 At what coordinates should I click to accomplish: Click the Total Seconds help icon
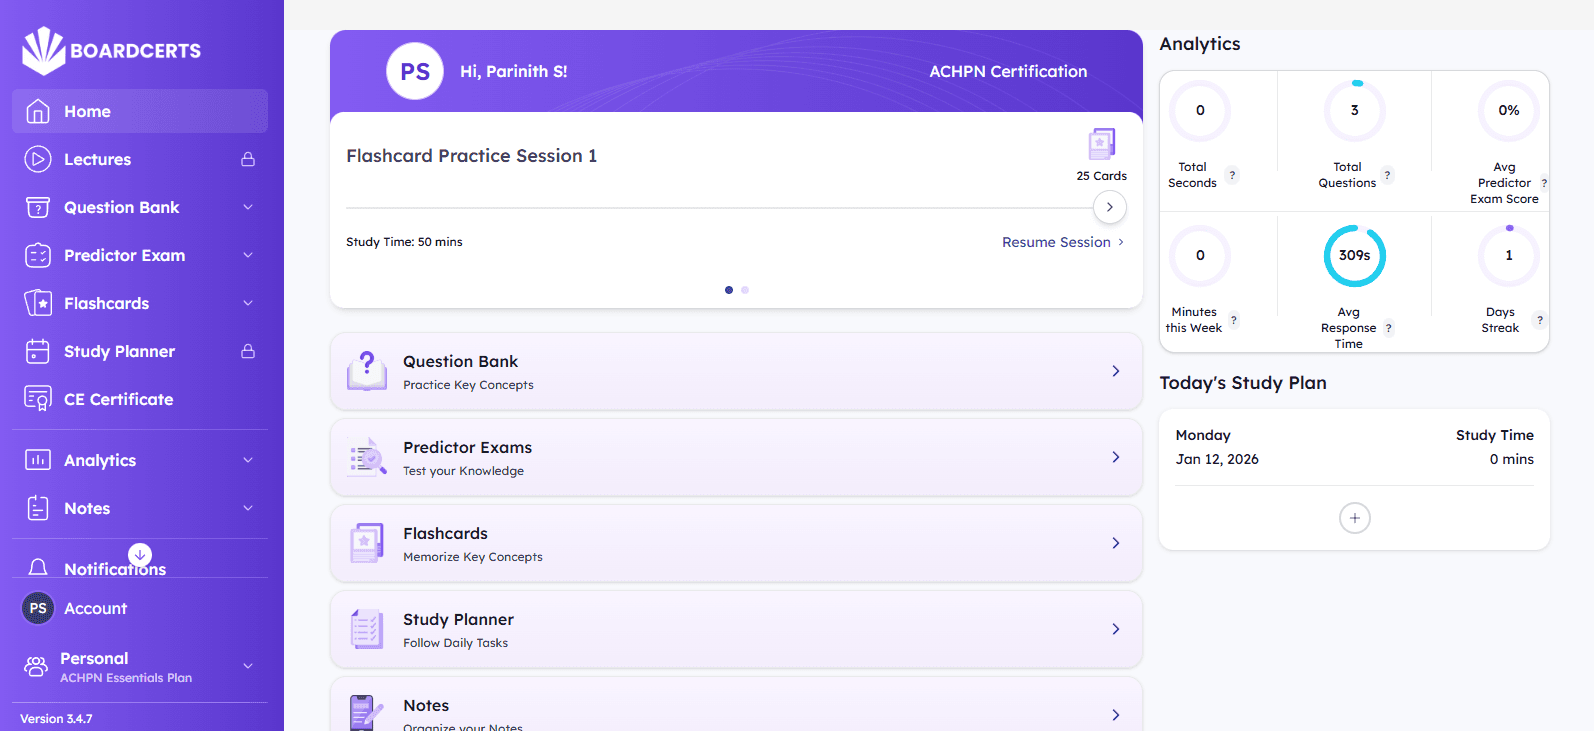coord(1232,175)
